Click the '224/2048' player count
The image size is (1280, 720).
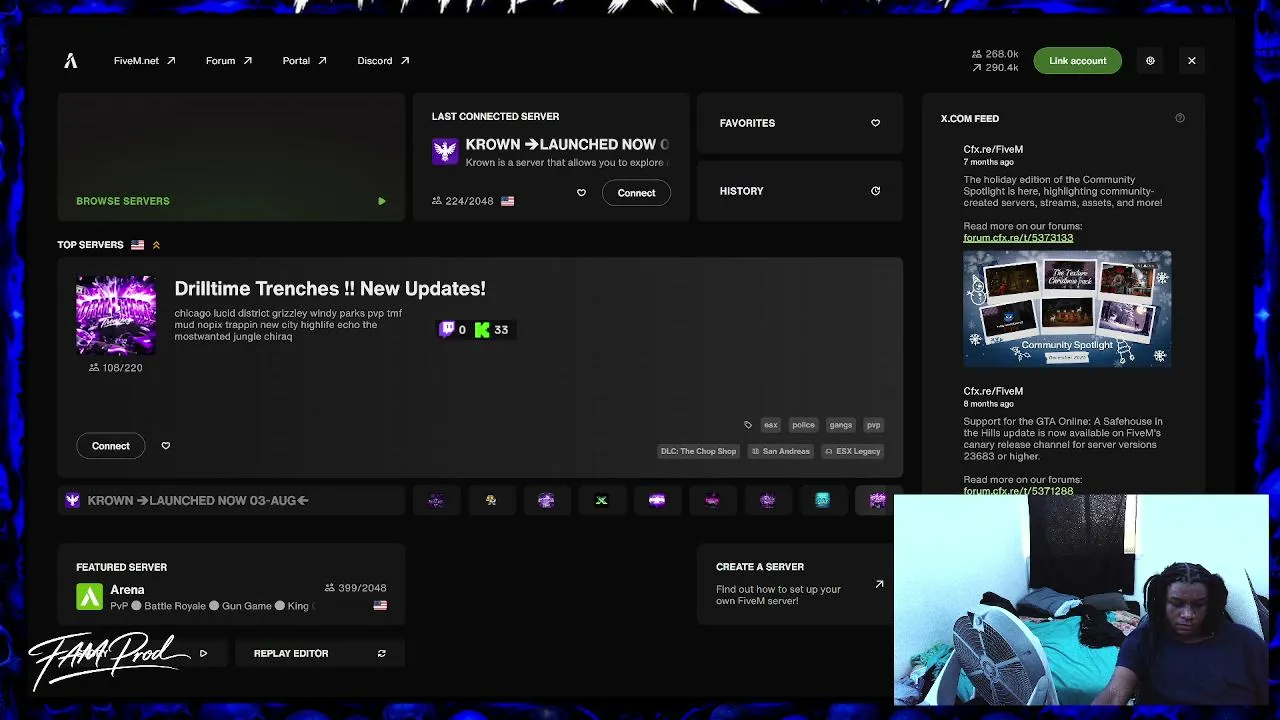click(463, 201)
